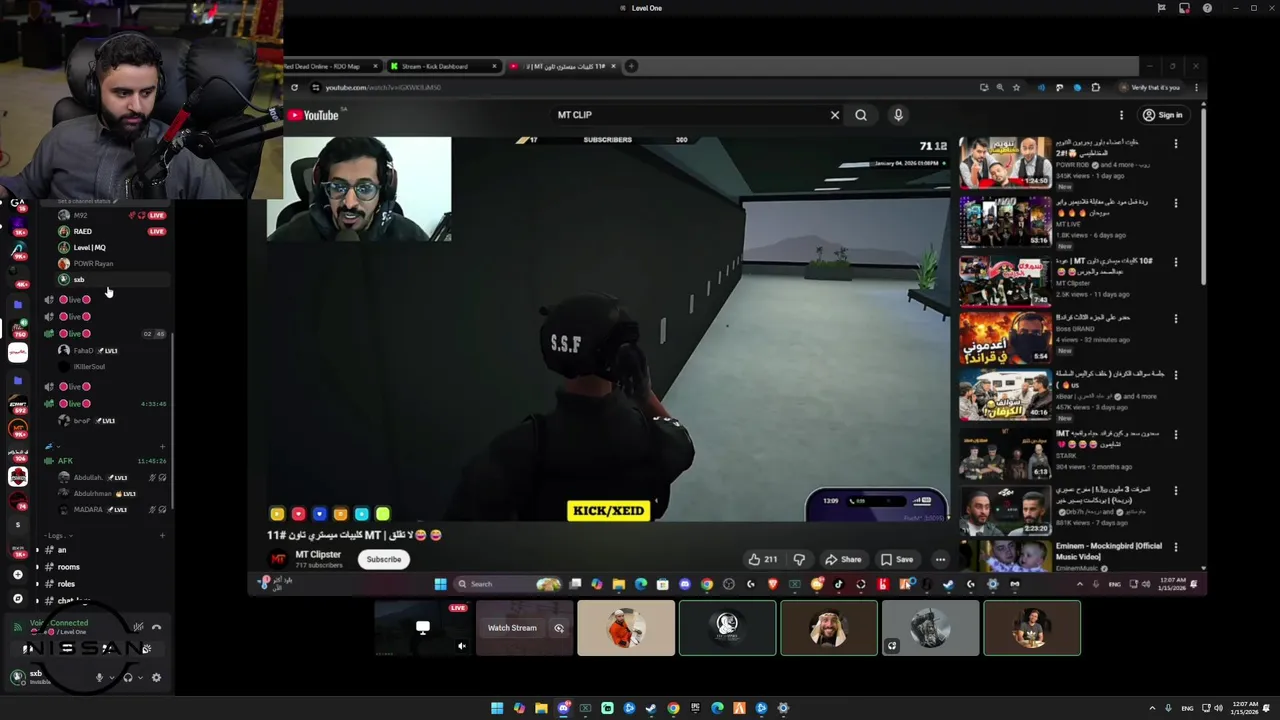Expand the 'an' channel arrow
This screenshot has height=720, width=1280.
37,550
